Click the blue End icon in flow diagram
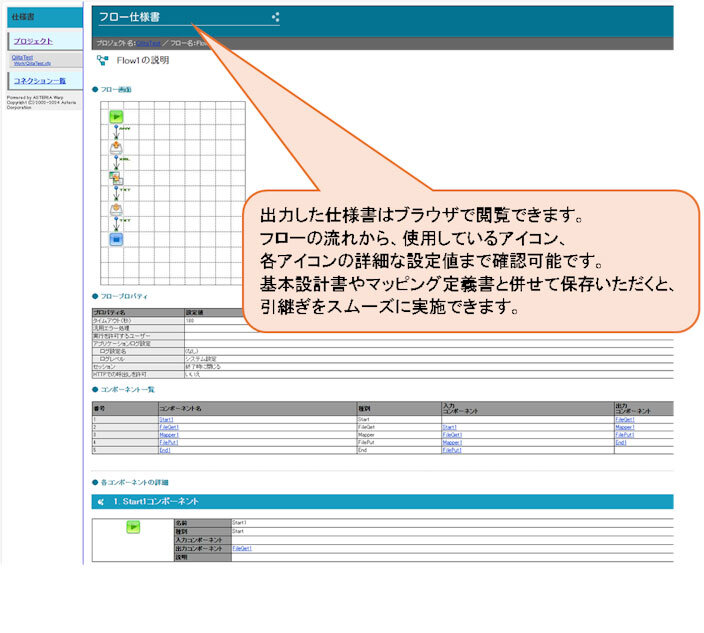This screenshot has height=633, width=704. click(116, 240)
